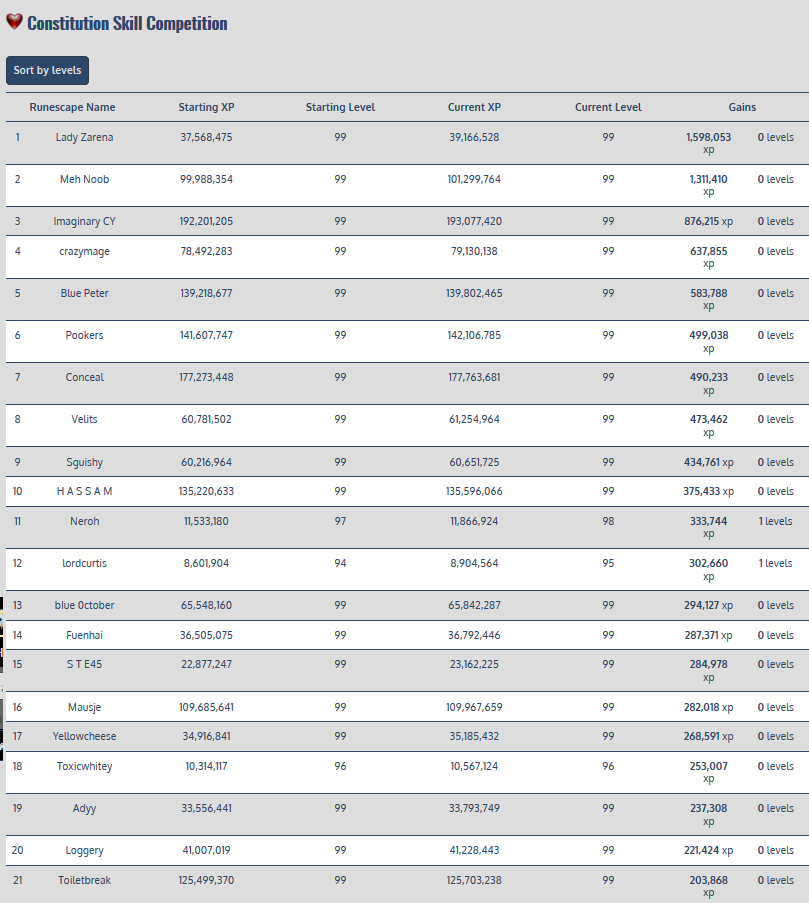Viewport: 809px width, 903px height.
Task: Click the Gains column header
Action: [742, 107]
